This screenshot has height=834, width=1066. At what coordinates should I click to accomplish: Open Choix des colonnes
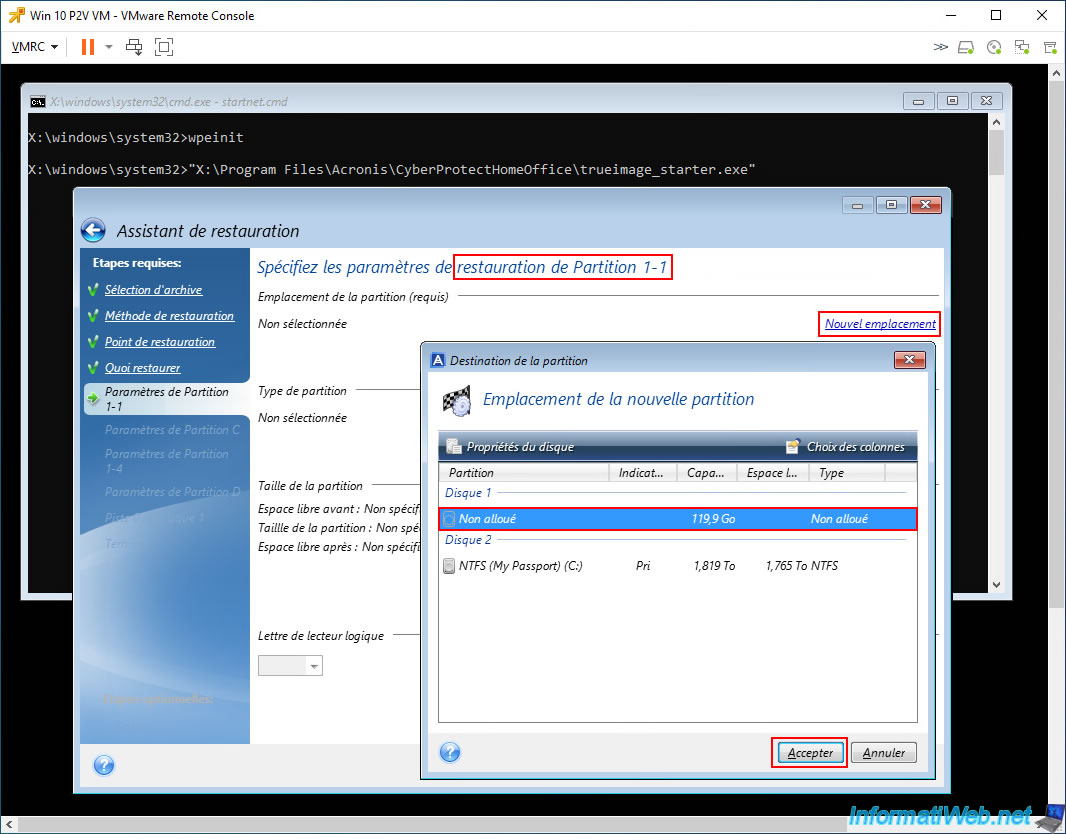[845, 447]
